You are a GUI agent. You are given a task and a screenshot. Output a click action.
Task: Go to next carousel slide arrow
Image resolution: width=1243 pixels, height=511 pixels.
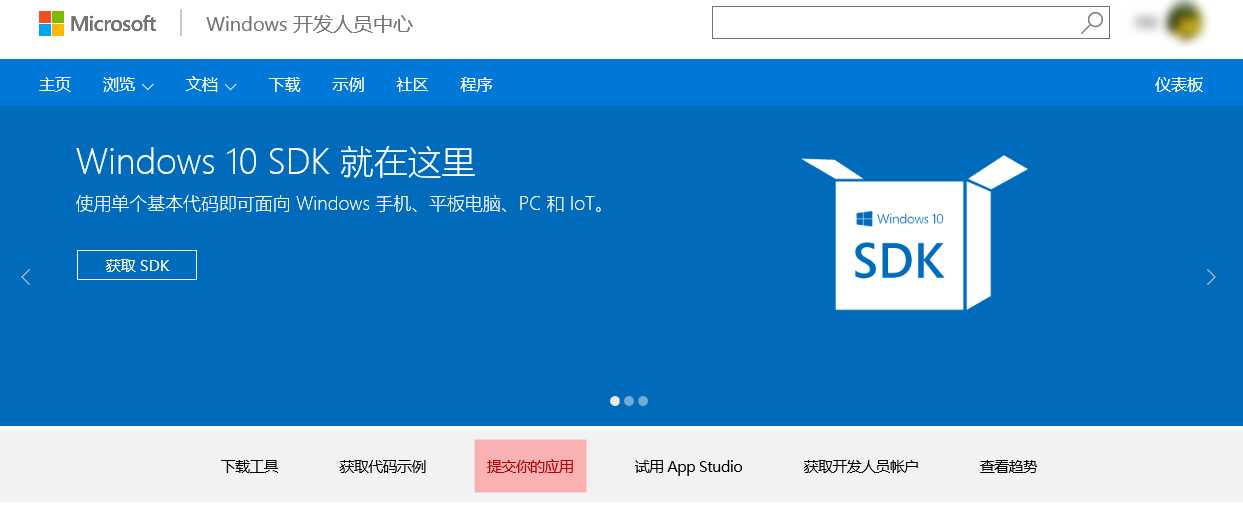click(x=1211, y=277)
